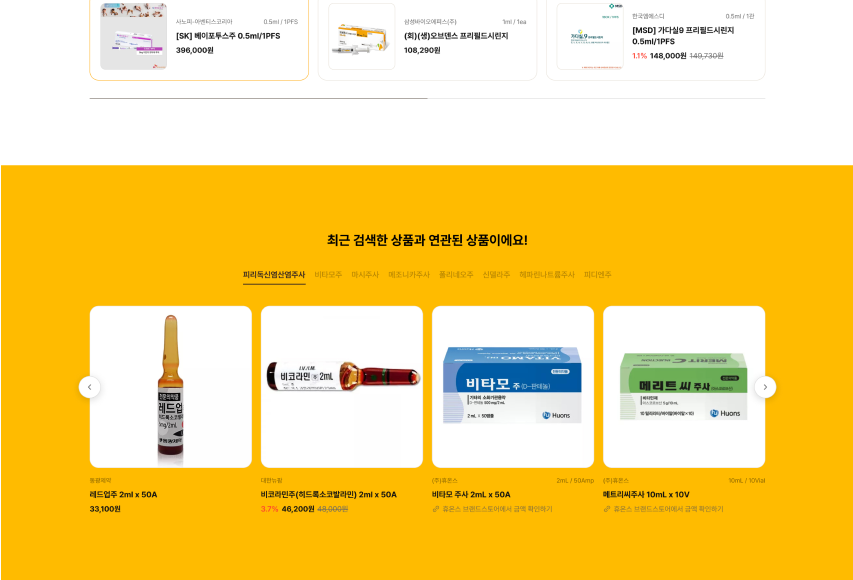
Task: View 오브덴스 프리필드시린지 thumbnail image
Action: coord(362,36)
